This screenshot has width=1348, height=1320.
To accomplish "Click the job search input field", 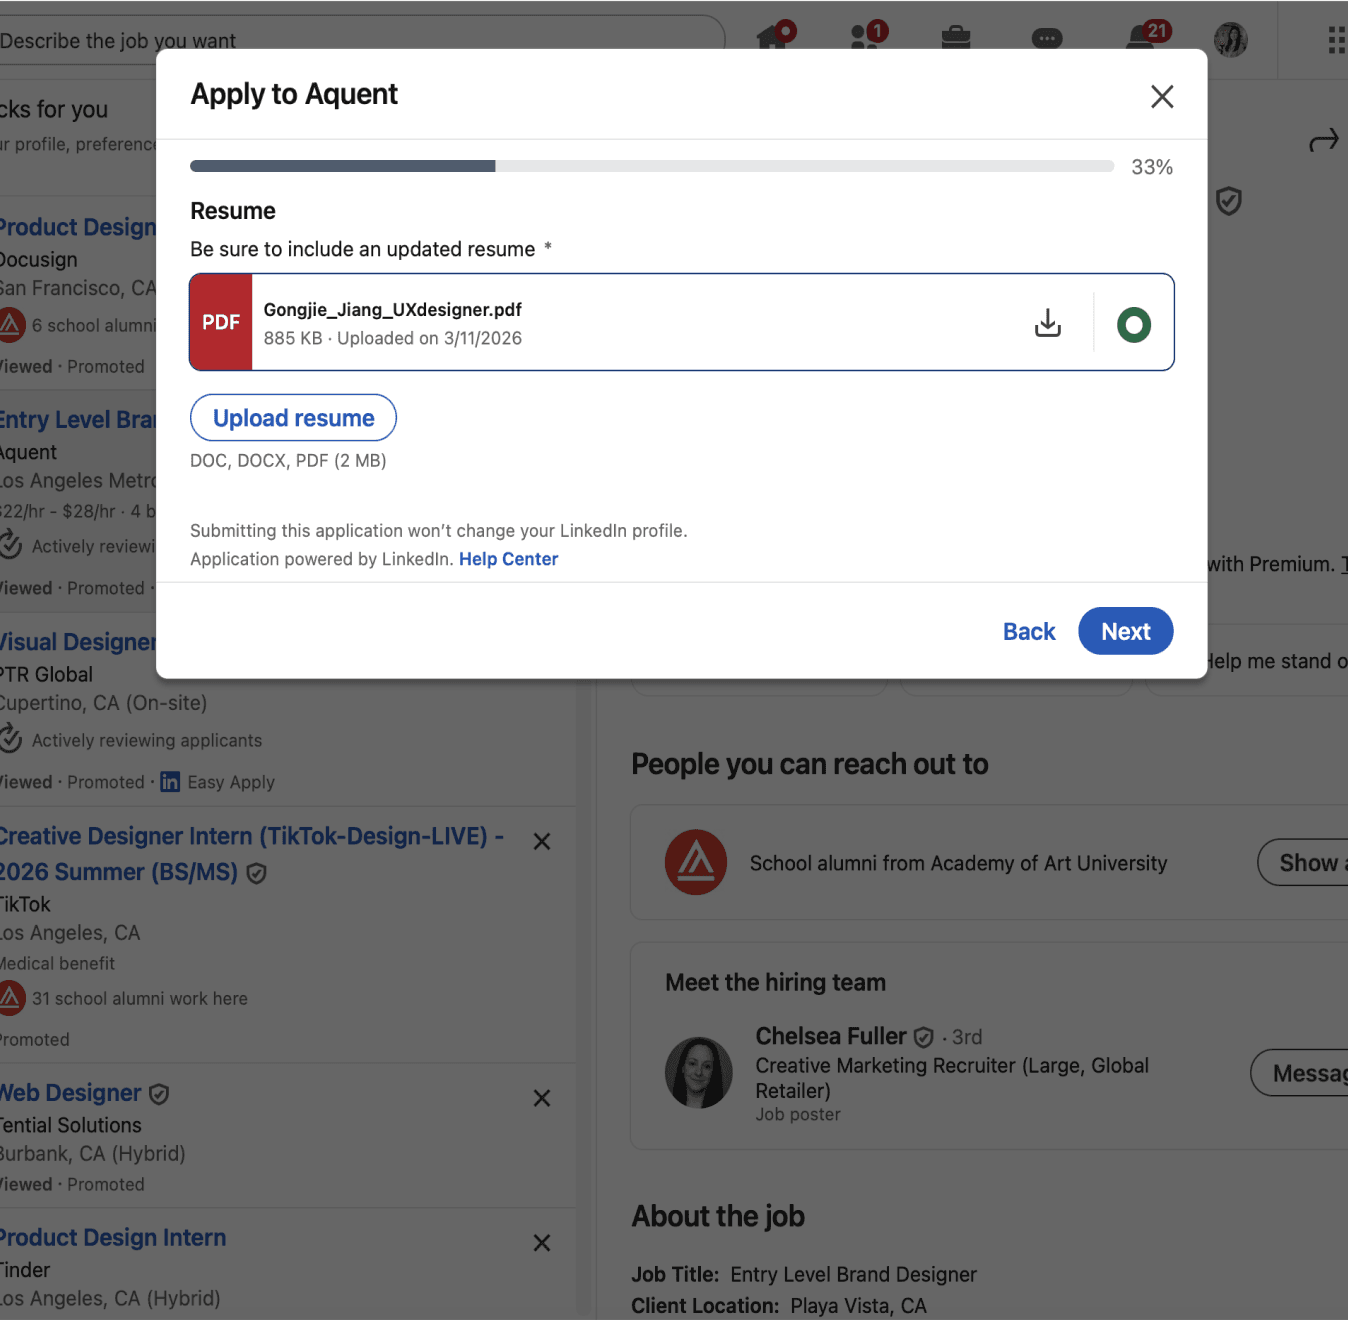I will [362, 40].
